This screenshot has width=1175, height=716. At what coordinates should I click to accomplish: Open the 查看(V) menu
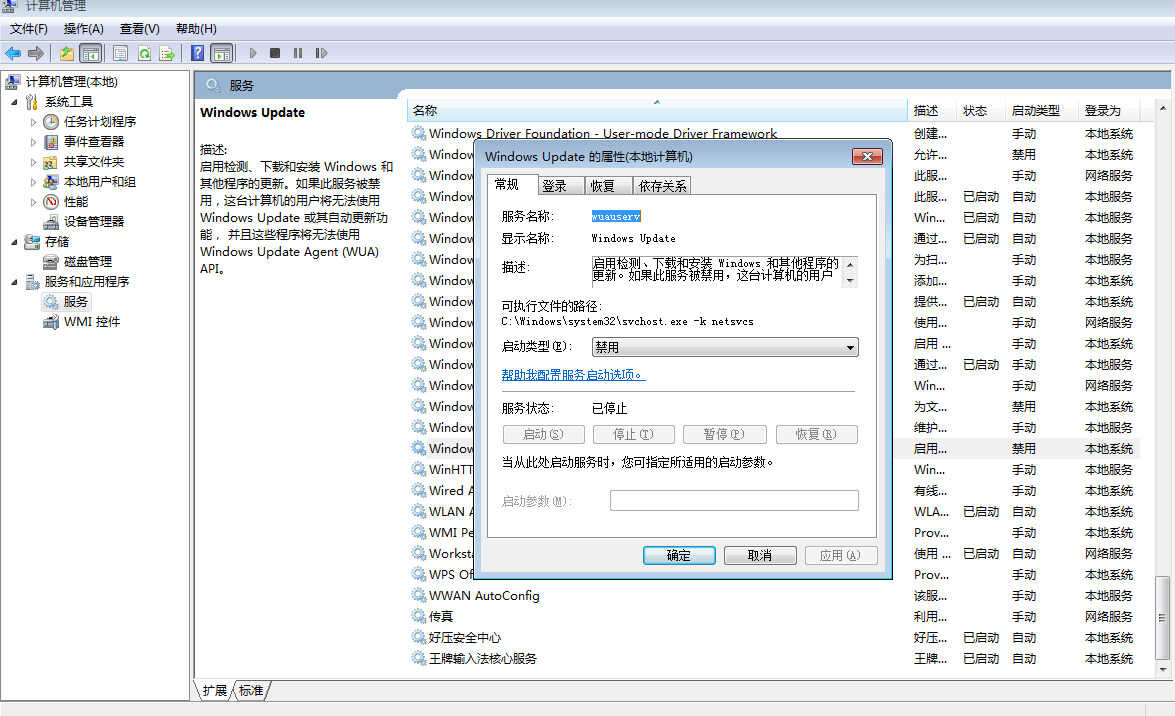tap(139, 28)
